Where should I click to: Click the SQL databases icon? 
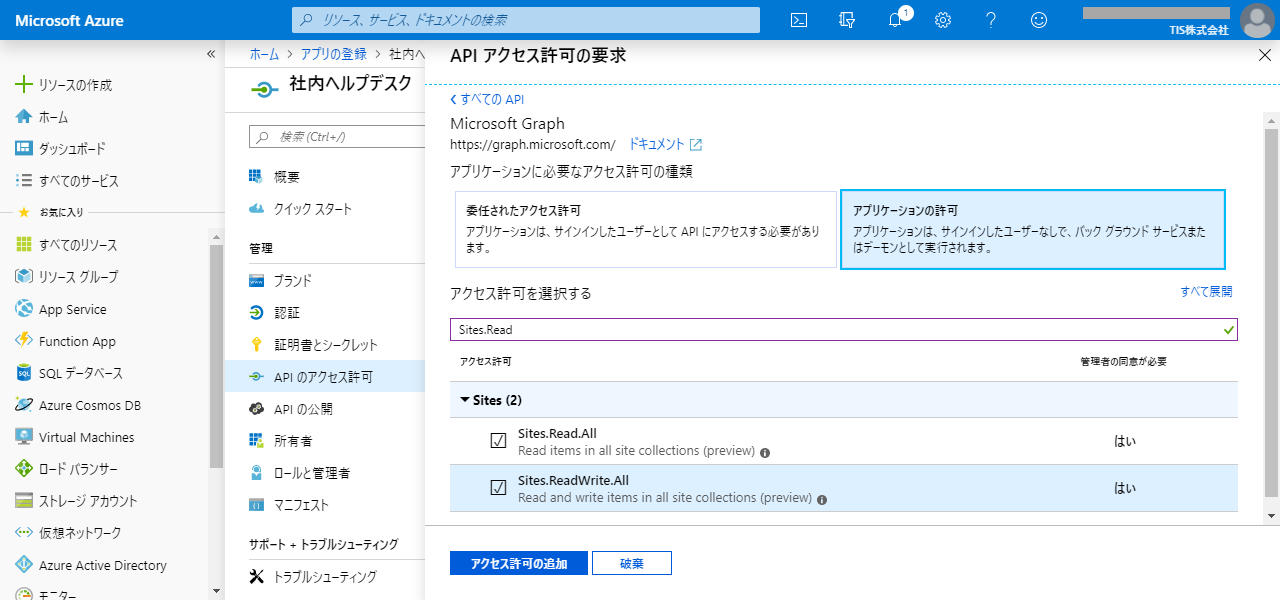click(24, 373)
